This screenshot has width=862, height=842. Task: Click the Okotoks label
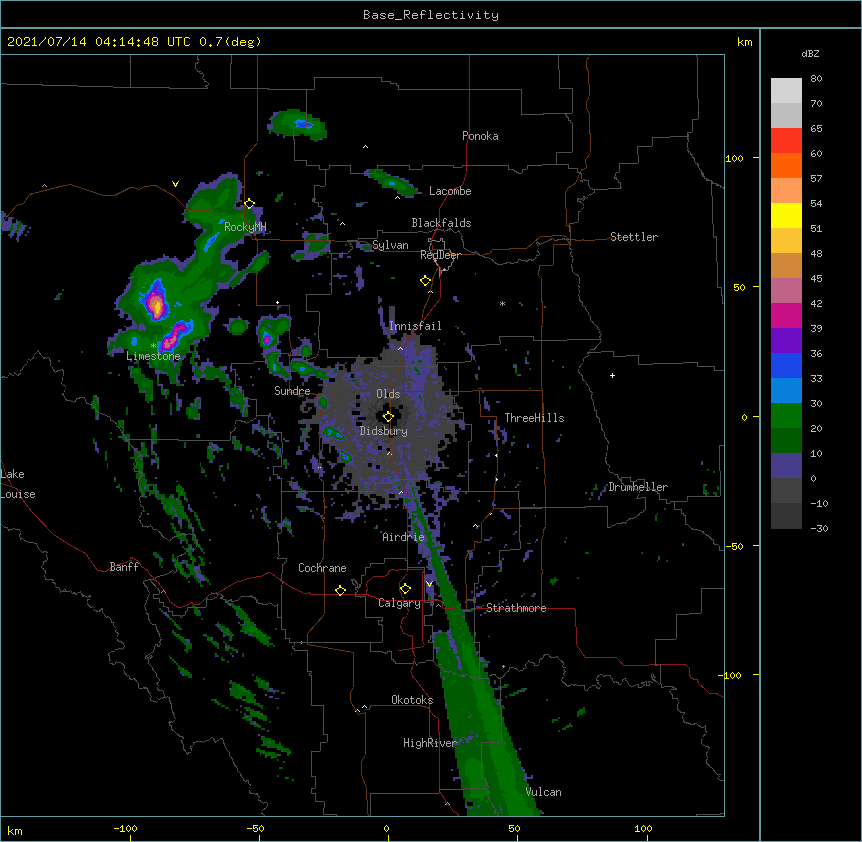coord(412,700)
